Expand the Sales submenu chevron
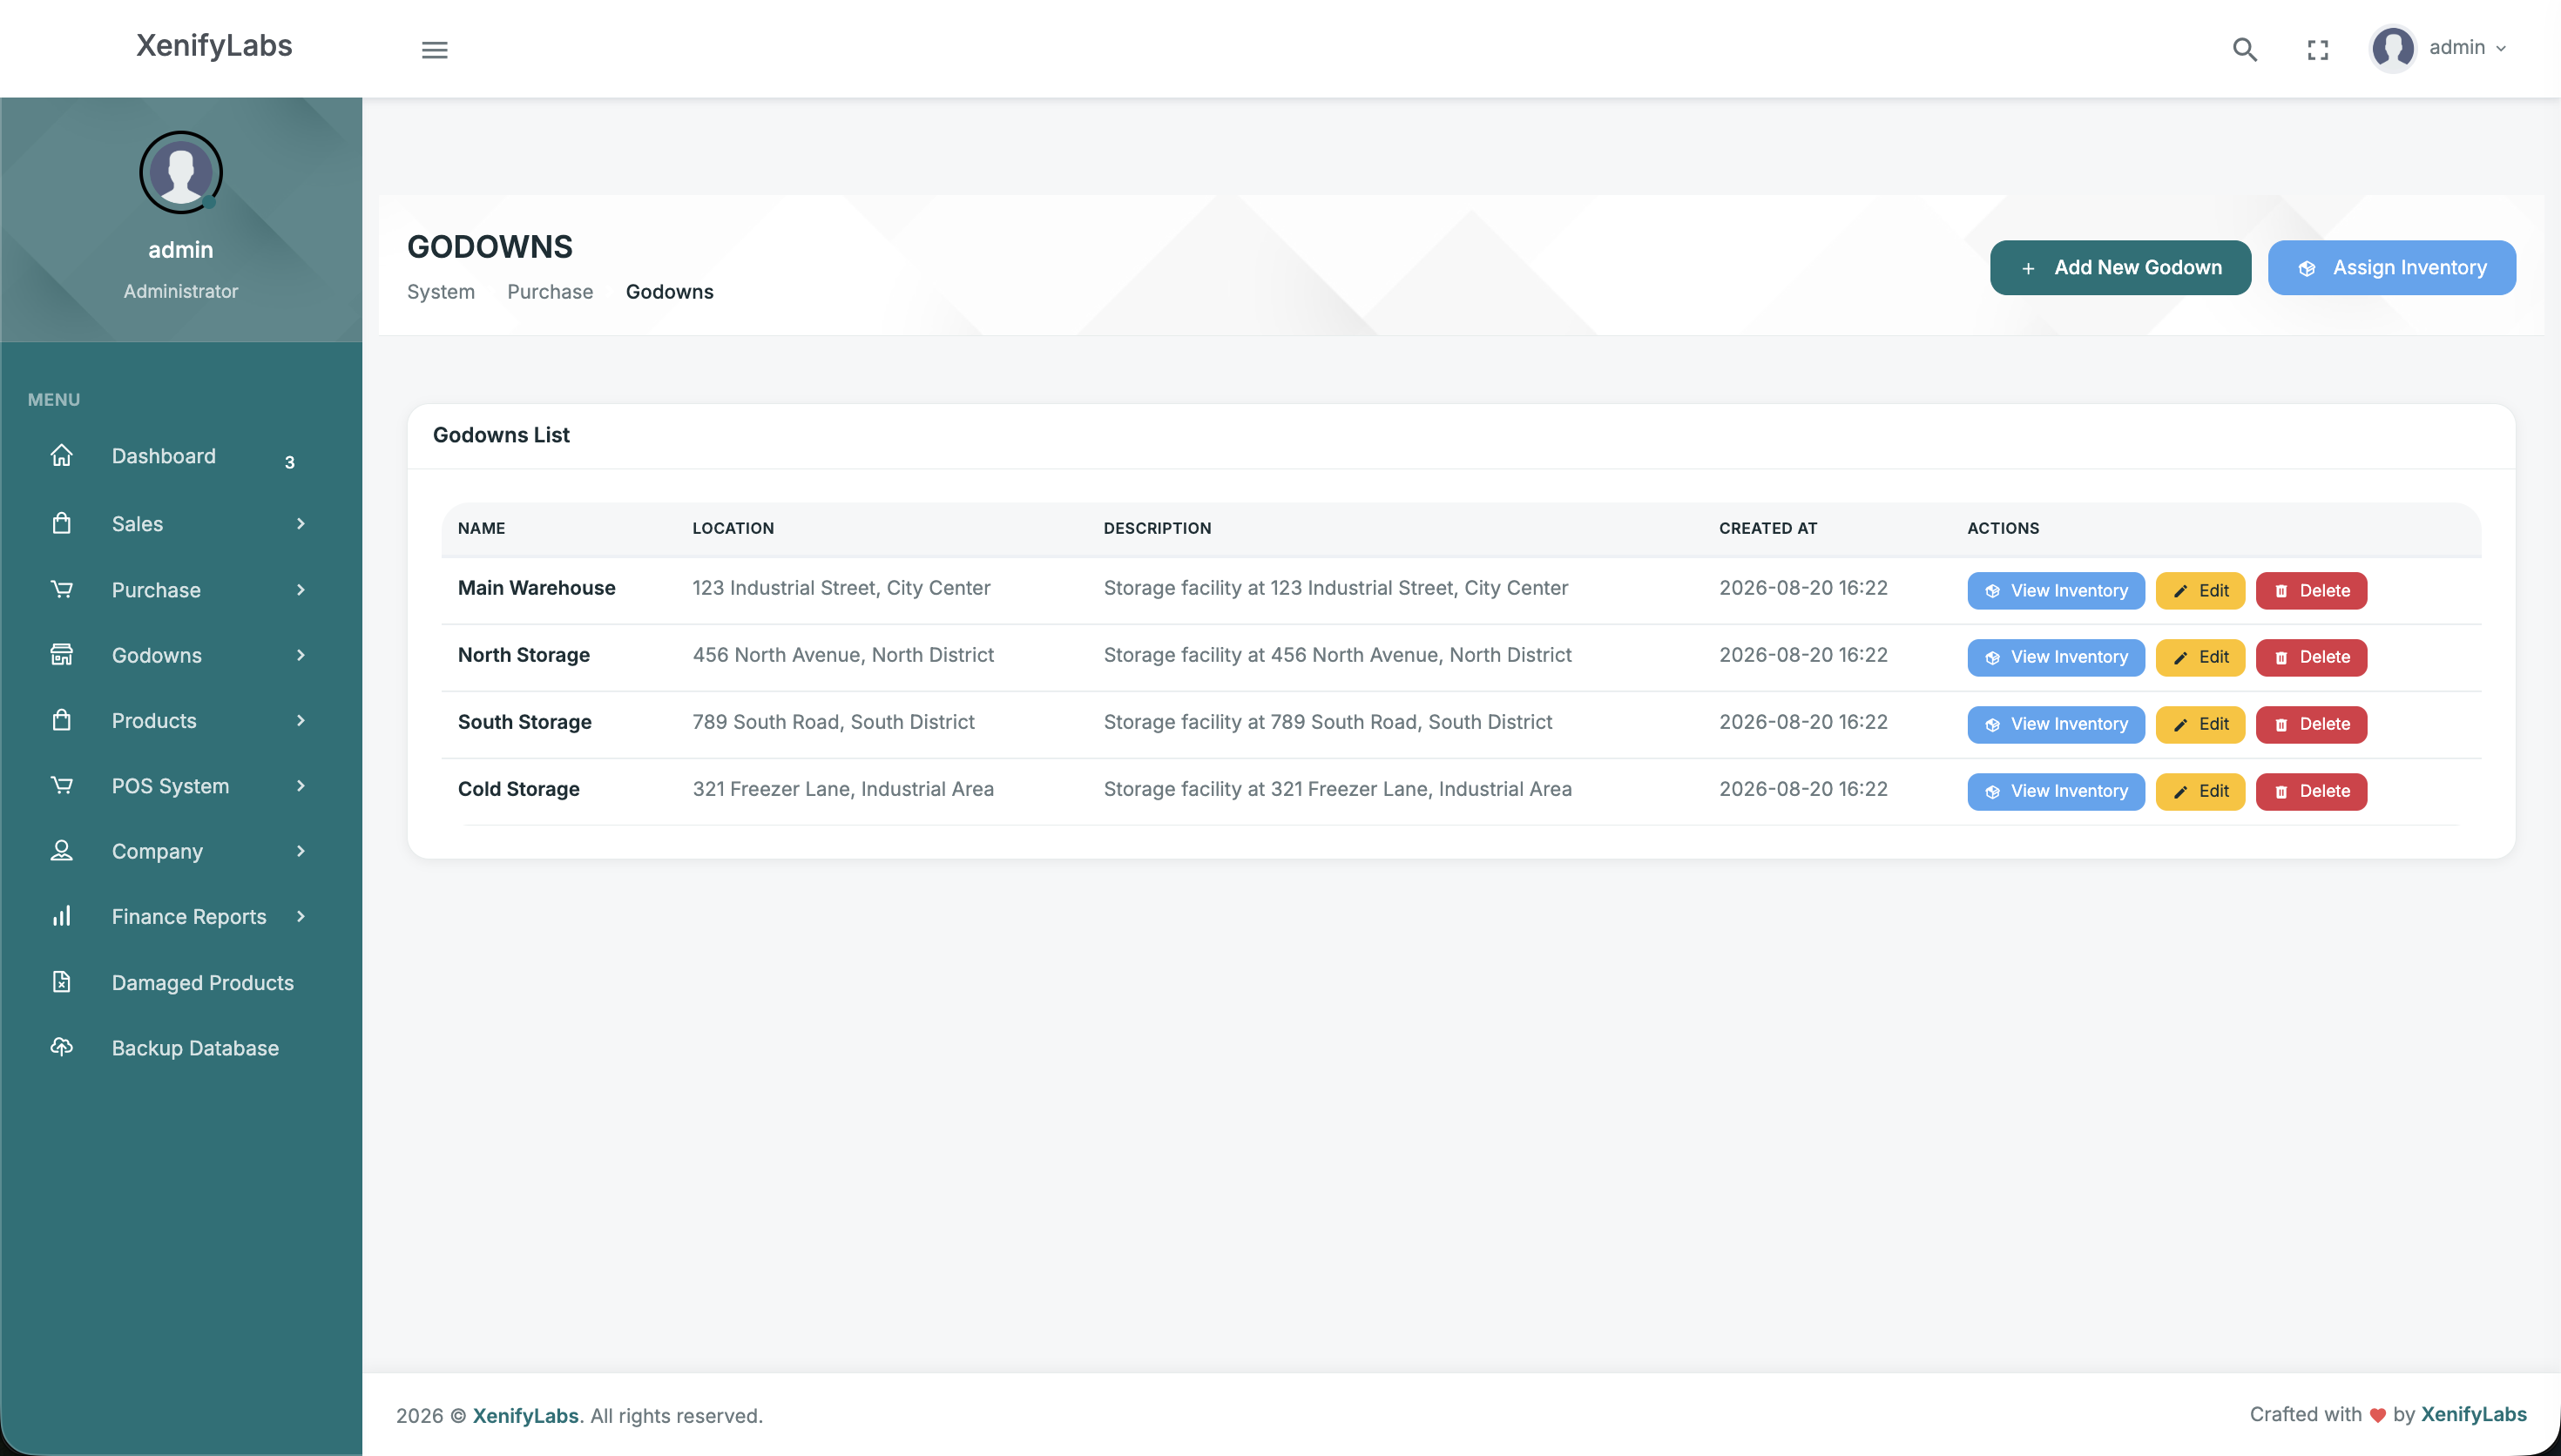The height and width of the screenshot is (1456, 2561). pyautogui.click(x=301, y=523)
